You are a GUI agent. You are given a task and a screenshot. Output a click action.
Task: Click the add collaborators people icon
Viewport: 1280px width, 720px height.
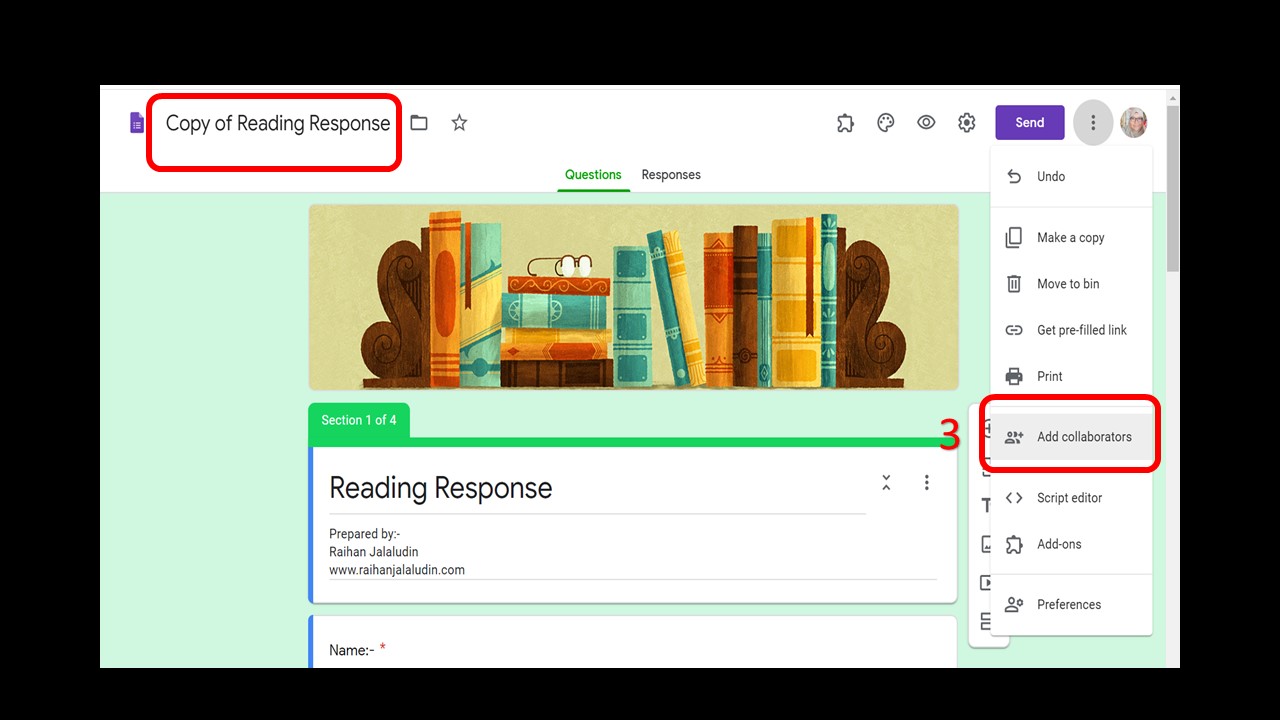(1014, 437)
